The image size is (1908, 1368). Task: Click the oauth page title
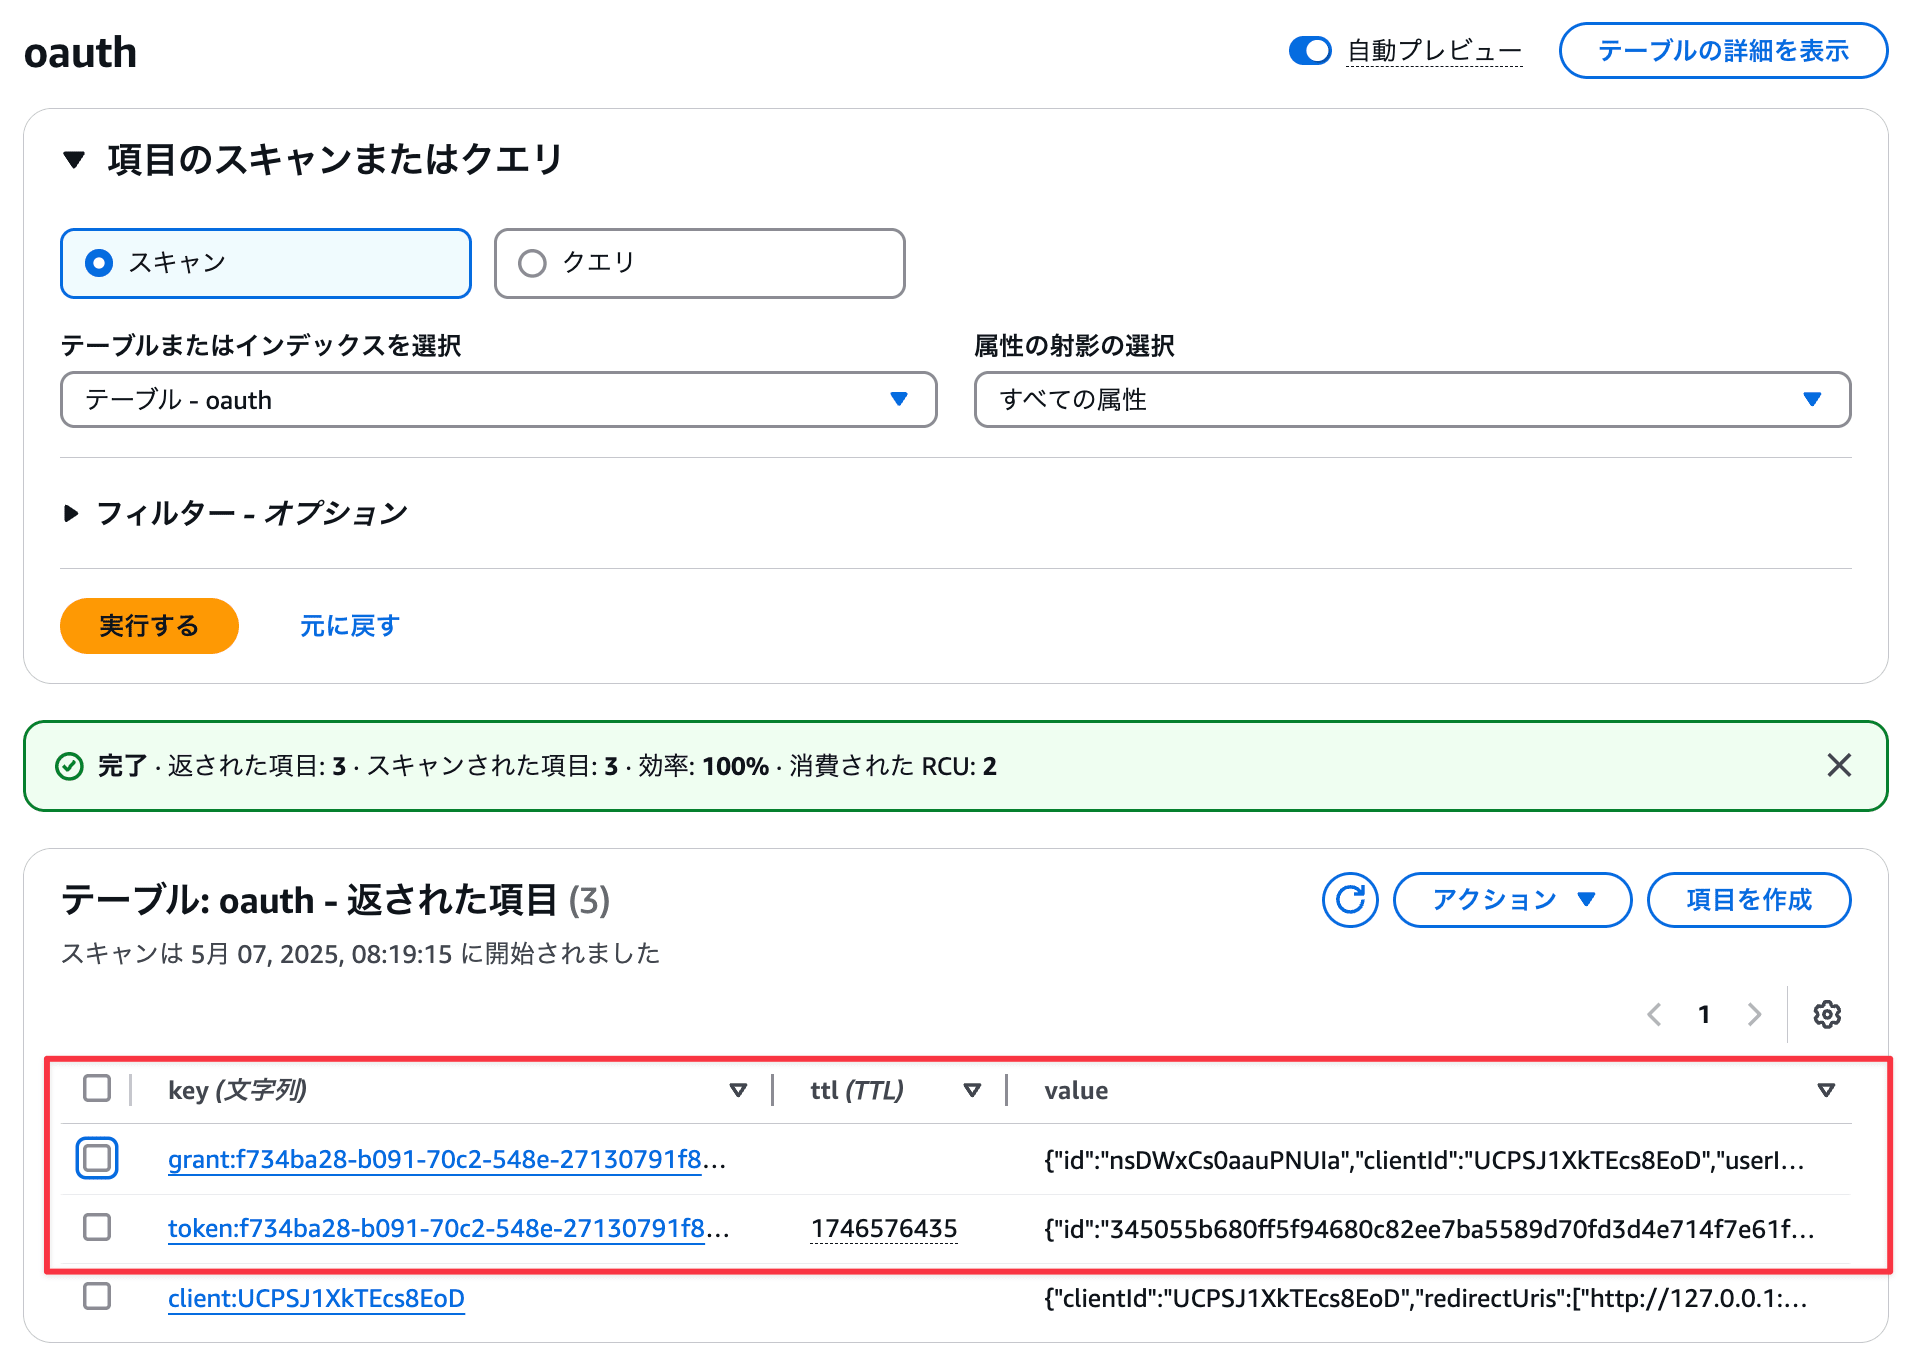pyautogui.click(x=80, y=52)
